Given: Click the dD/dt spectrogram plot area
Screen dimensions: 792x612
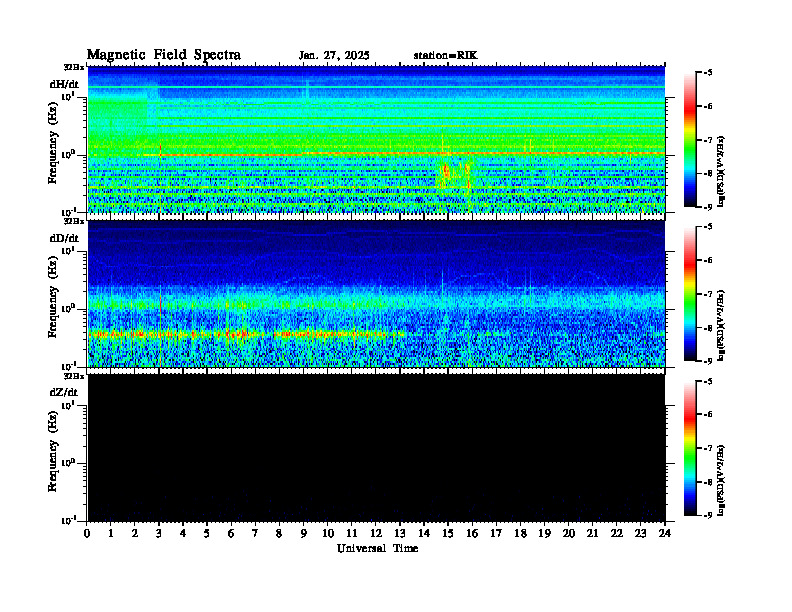Looking at the screenshot, I should 376,293.
